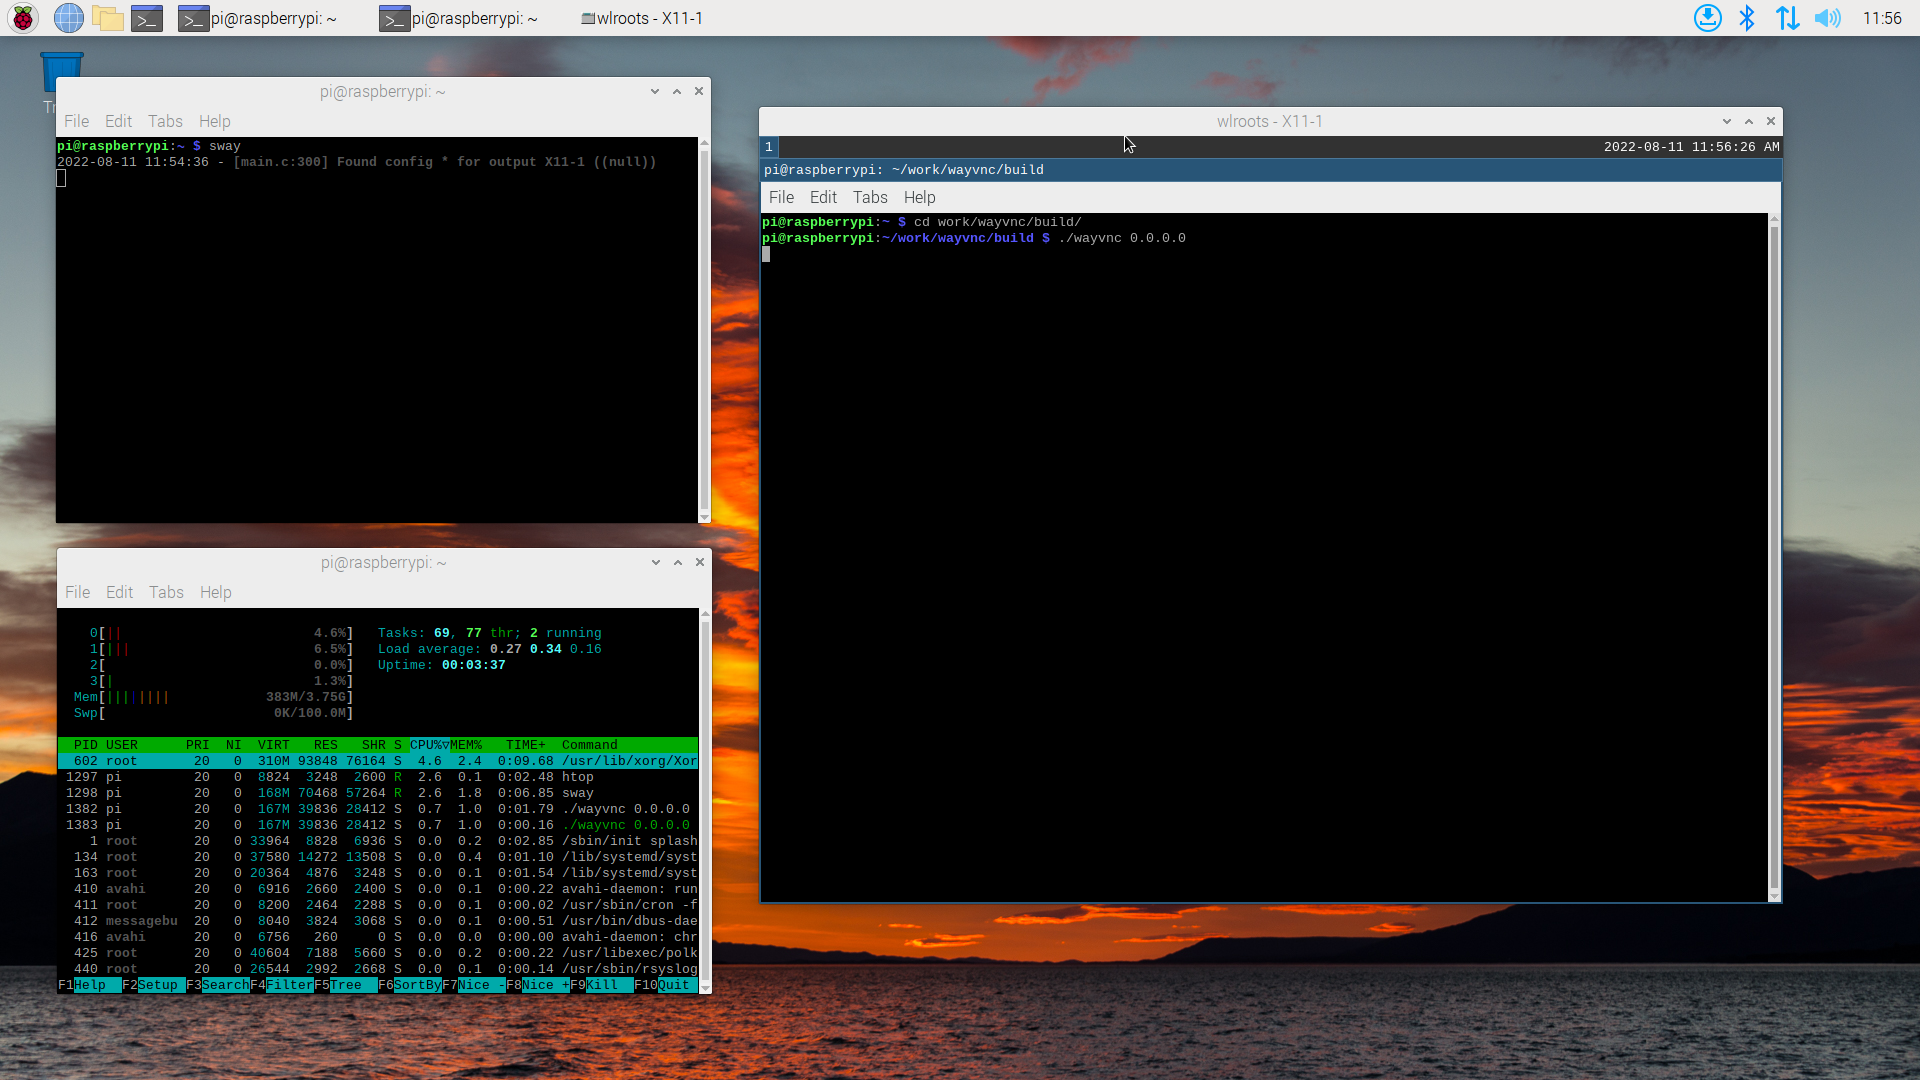Switch to wlroots - X11-1 taskbar window
Screen dimensions: 1920x1080
pos(642,18)
